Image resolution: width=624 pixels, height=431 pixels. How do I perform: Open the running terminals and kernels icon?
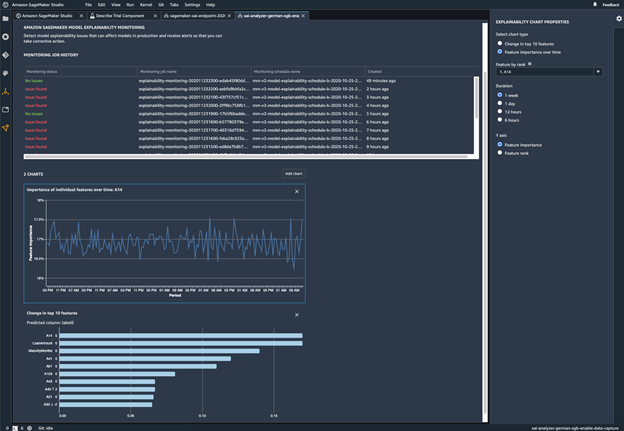tap(6, 36)
